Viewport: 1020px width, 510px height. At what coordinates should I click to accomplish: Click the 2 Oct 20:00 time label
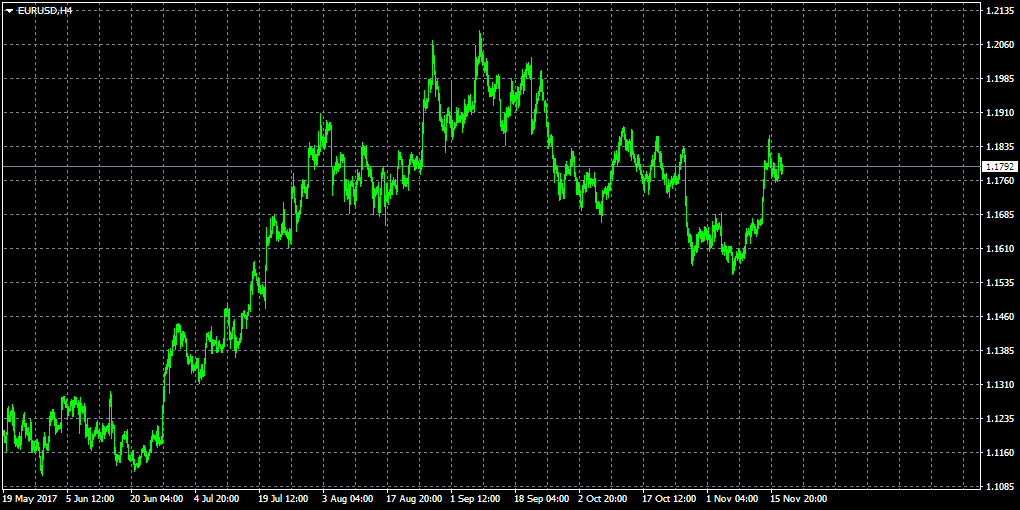[602, 499]
